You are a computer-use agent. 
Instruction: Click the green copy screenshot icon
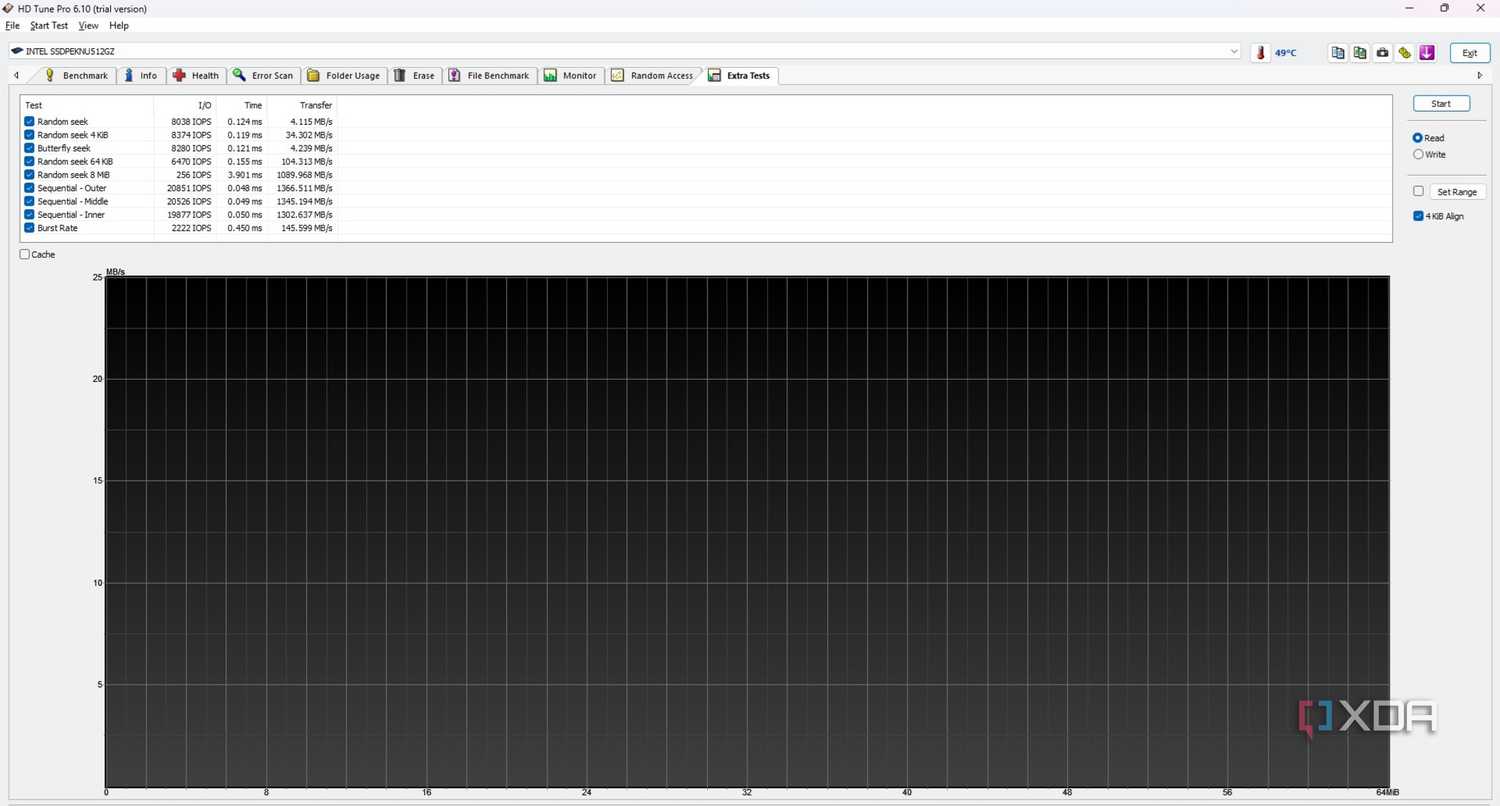coord(1360,52)
